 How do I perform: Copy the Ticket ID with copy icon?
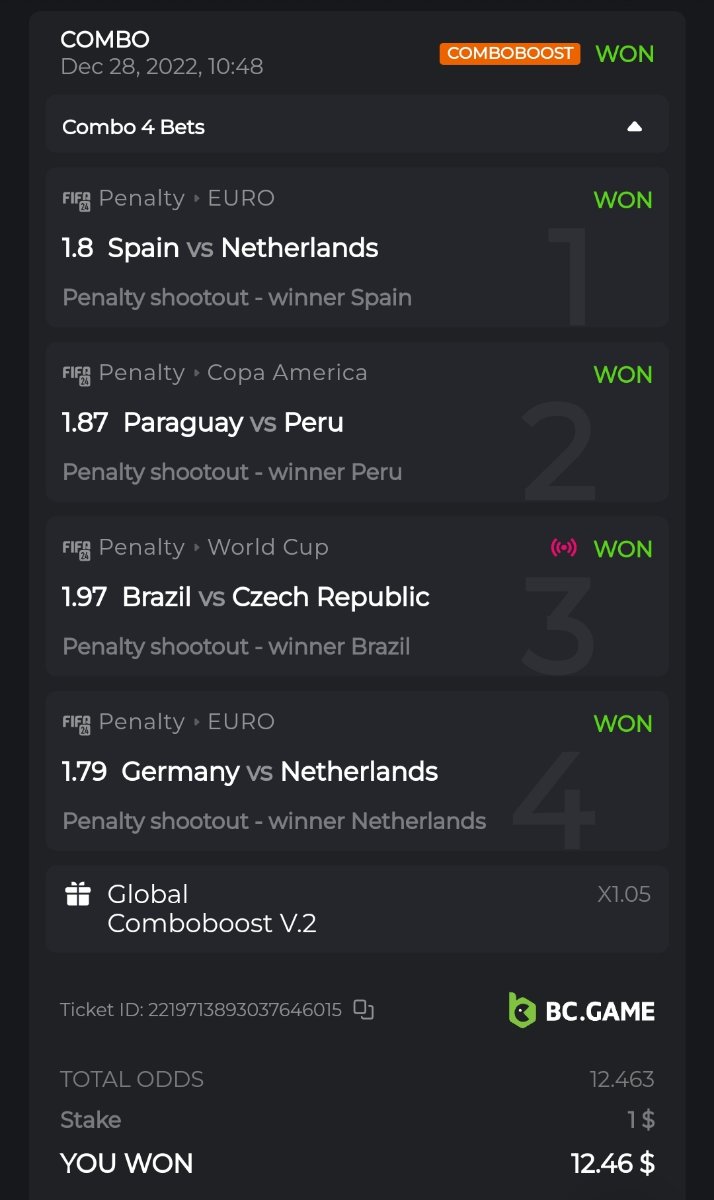tap(364, 1010)
